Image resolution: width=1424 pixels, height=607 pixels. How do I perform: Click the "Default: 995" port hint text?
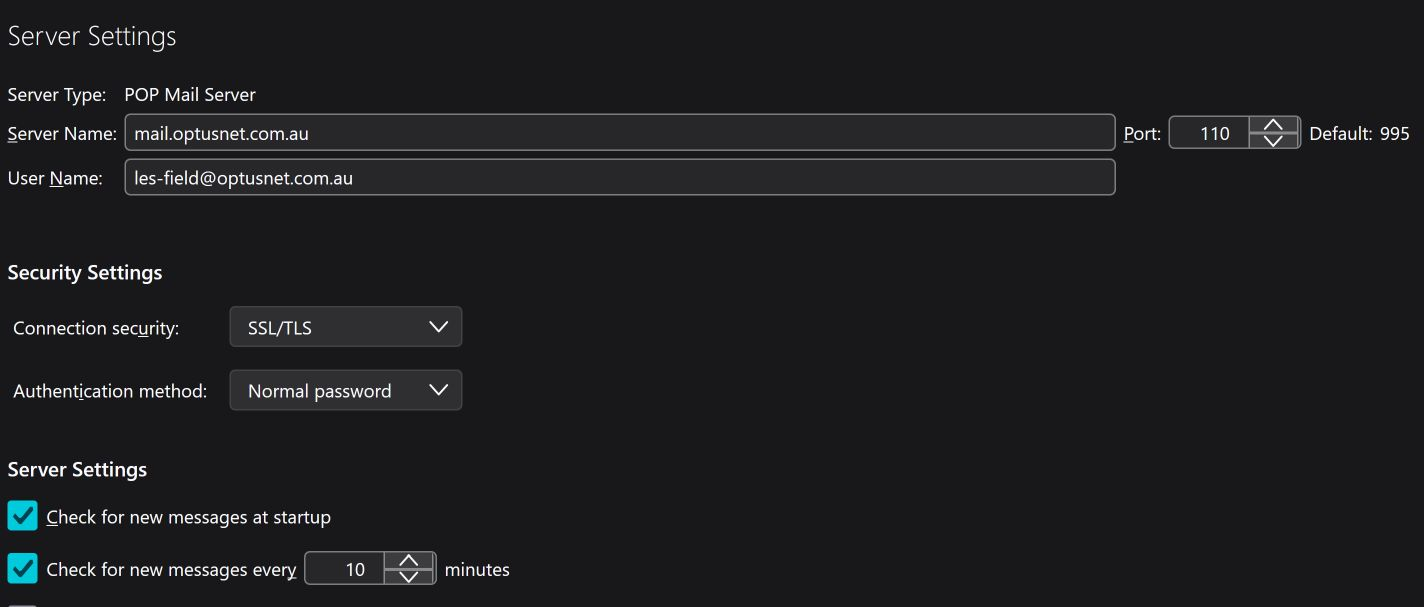1359,133
